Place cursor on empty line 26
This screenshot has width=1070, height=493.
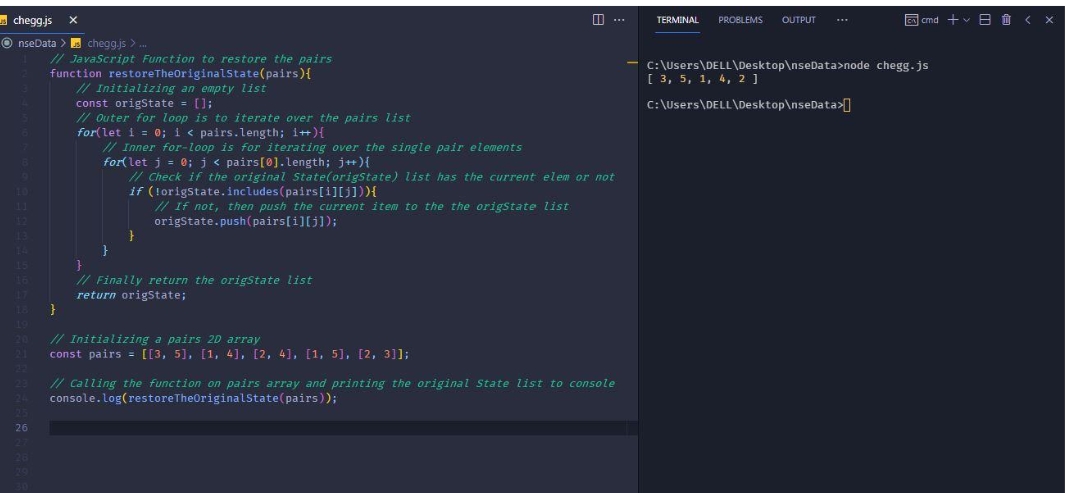300,428
